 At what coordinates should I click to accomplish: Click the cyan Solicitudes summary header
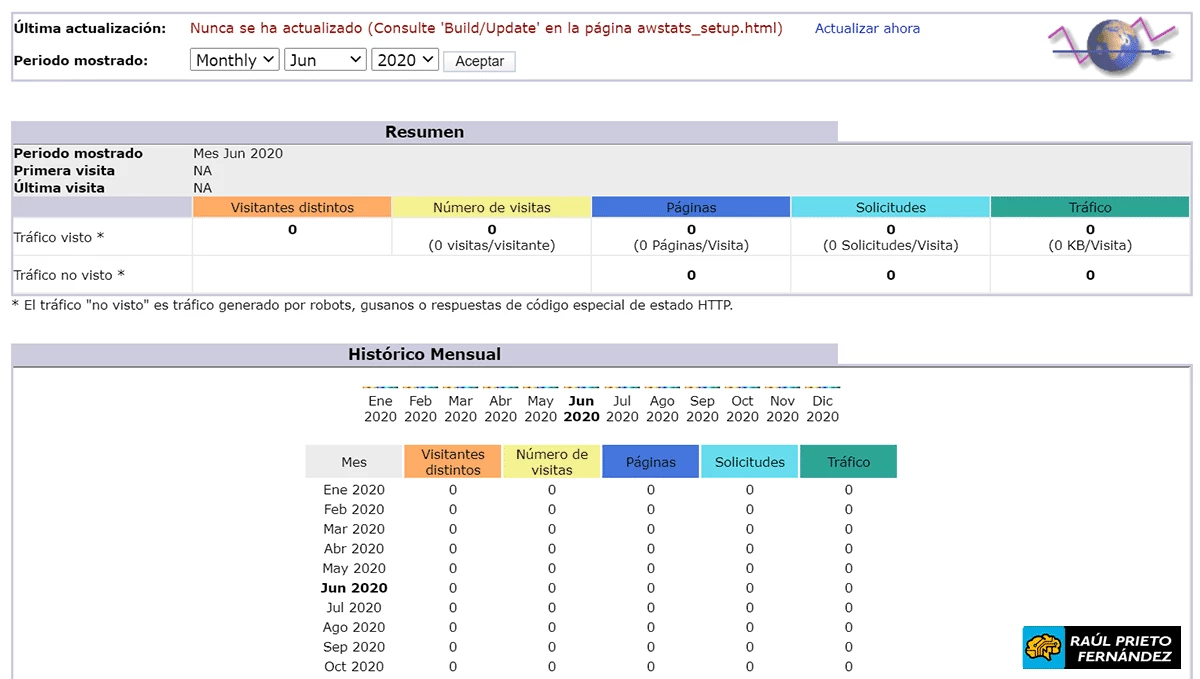coord(890,207)
